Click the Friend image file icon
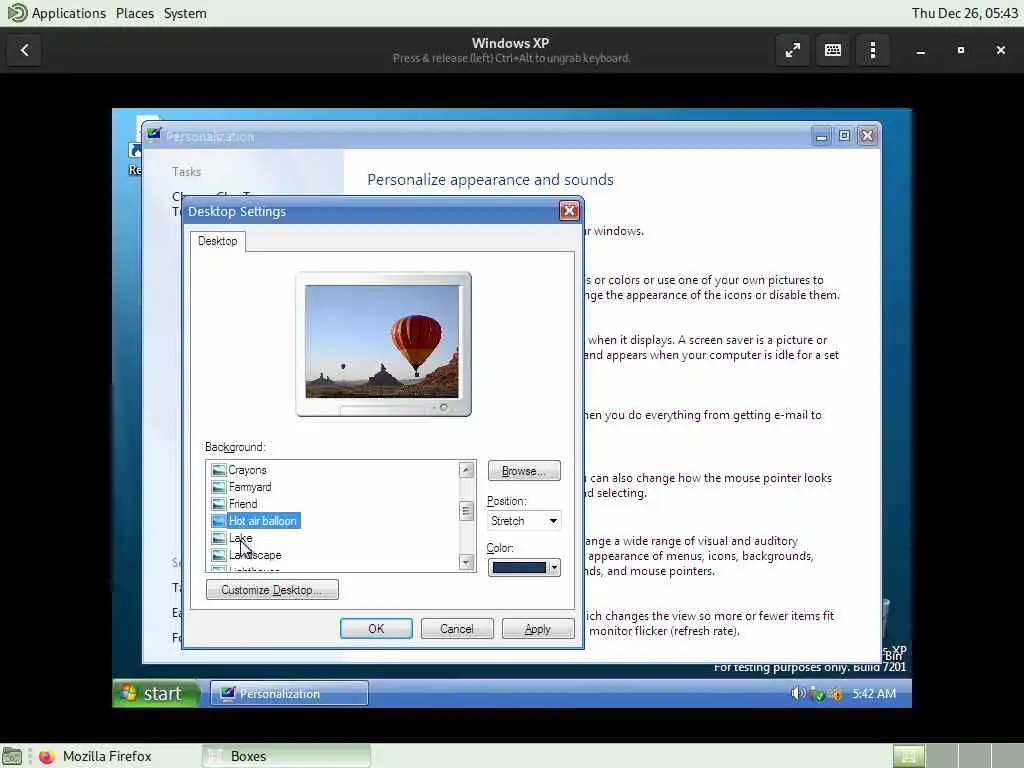1024x768 pixels. coord(219,504)
